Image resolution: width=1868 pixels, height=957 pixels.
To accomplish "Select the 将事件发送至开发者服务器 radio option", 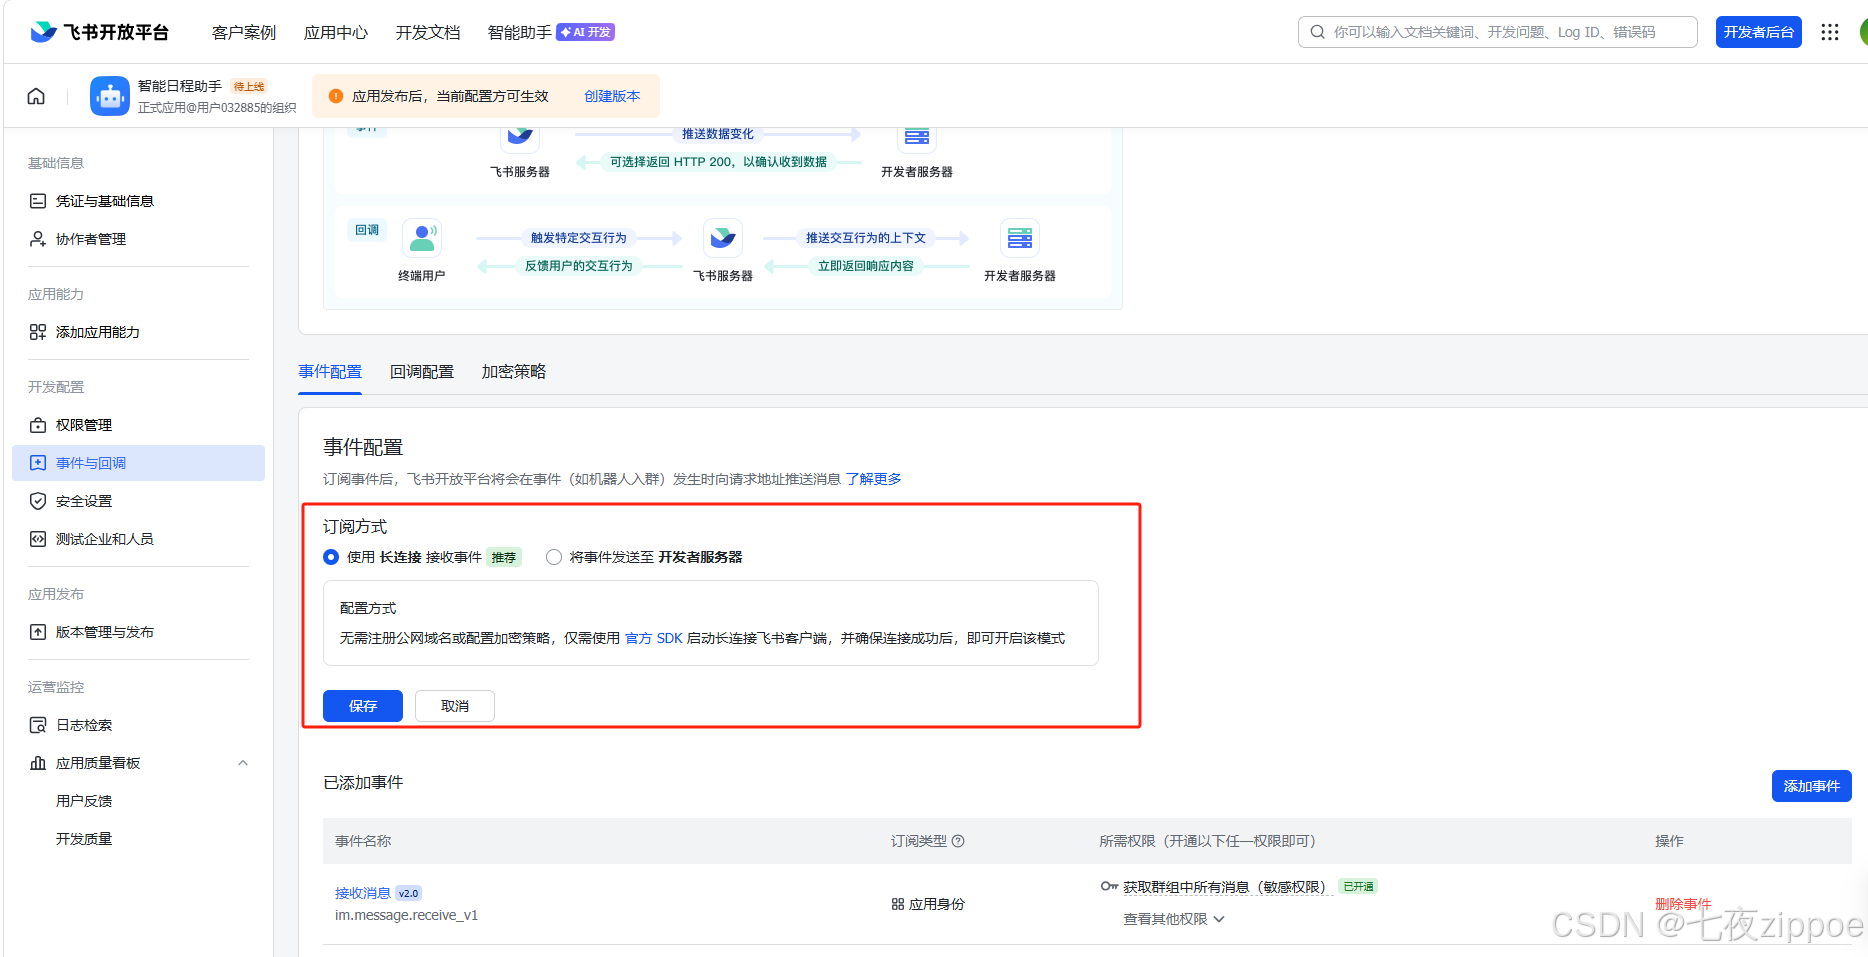I will point(554,557).
